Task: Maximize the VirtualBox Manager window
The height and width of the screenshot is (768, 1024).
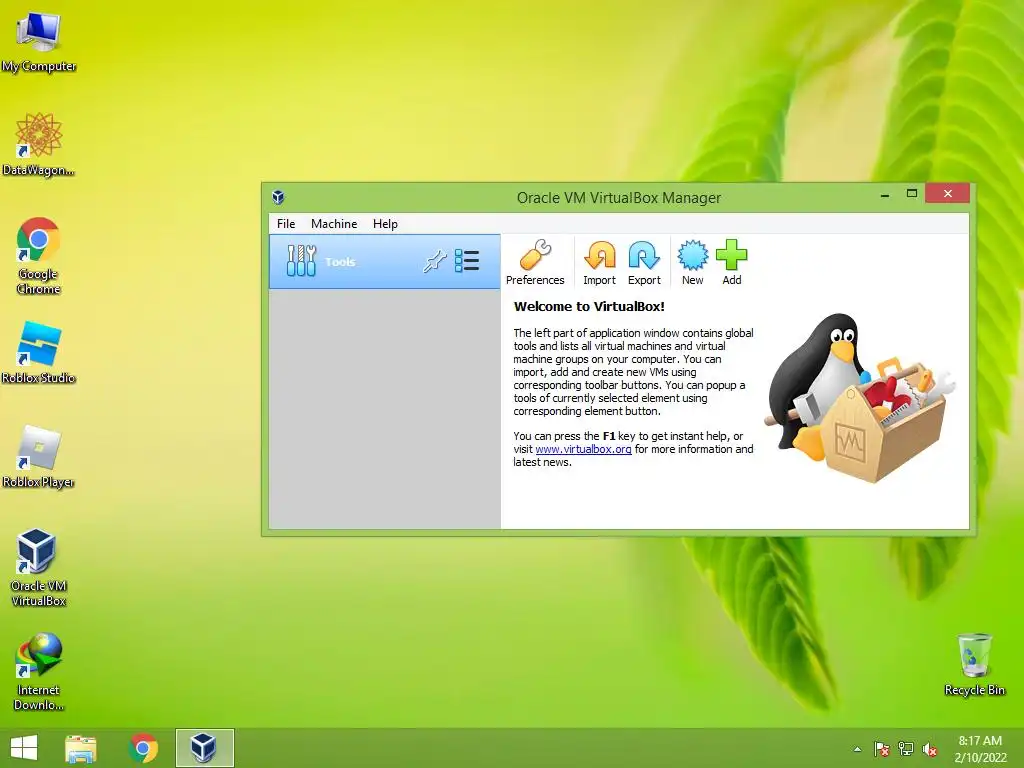Action: pos(912,193)
